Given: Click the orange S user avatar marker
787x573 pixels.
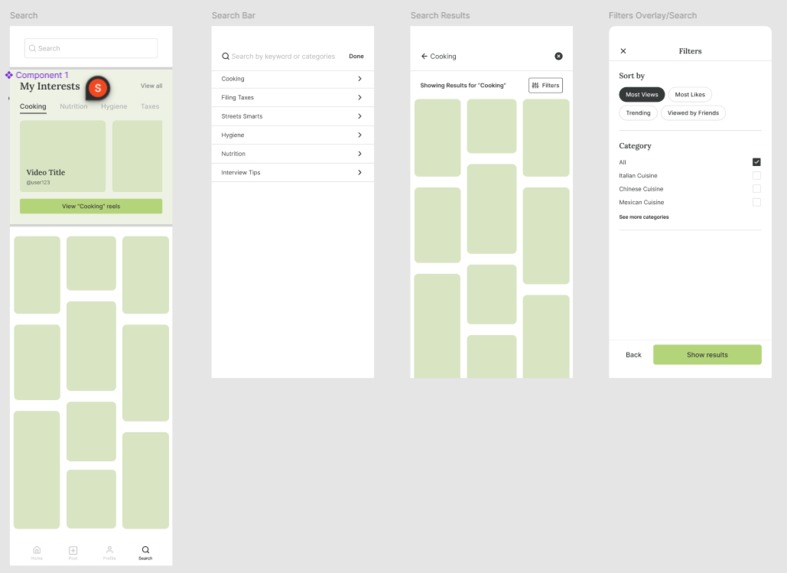Looking at the screenshot, I should point(98,88).
